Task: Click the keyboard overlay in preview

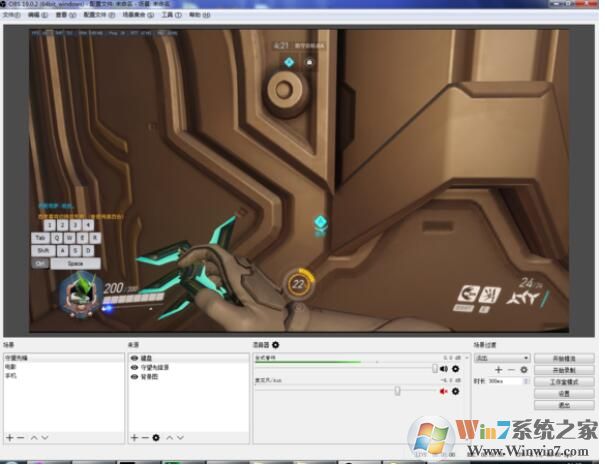Action: tap(66, 244)
